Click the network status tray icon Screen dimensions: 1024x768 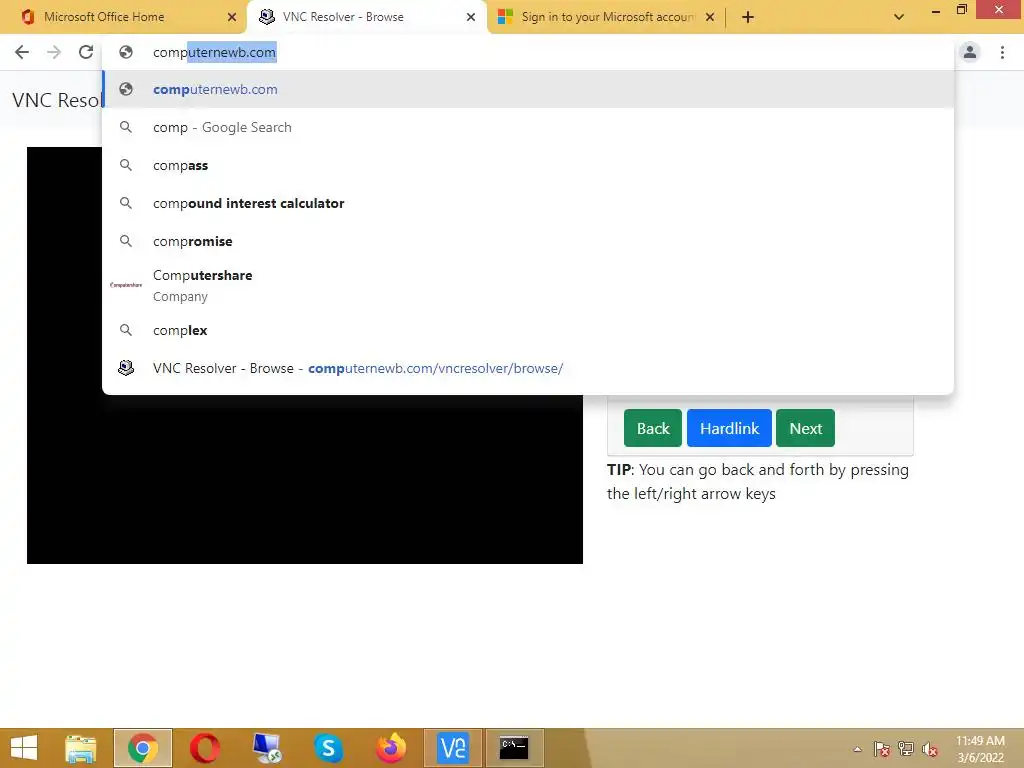pos(906,749)
